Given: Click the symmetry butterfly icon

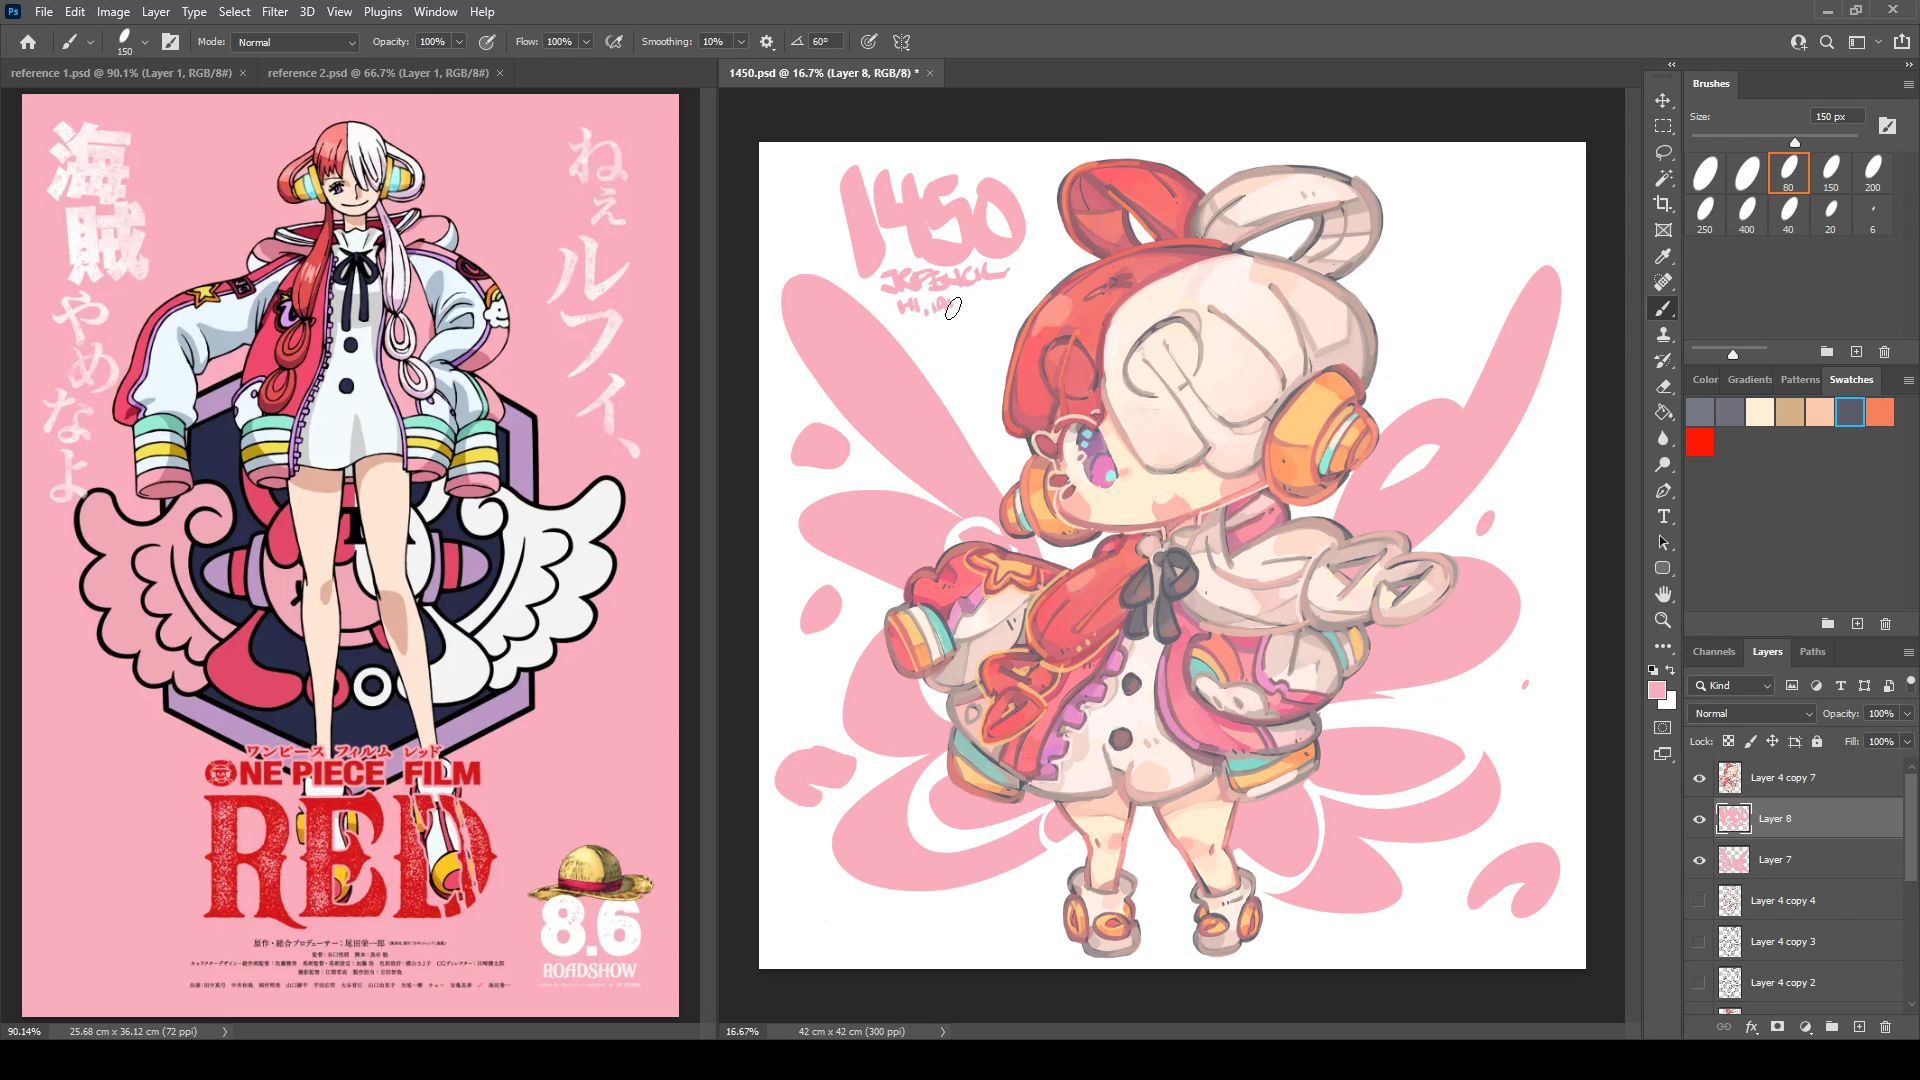Looking at the screenshot, I should [x=902, y=42].
